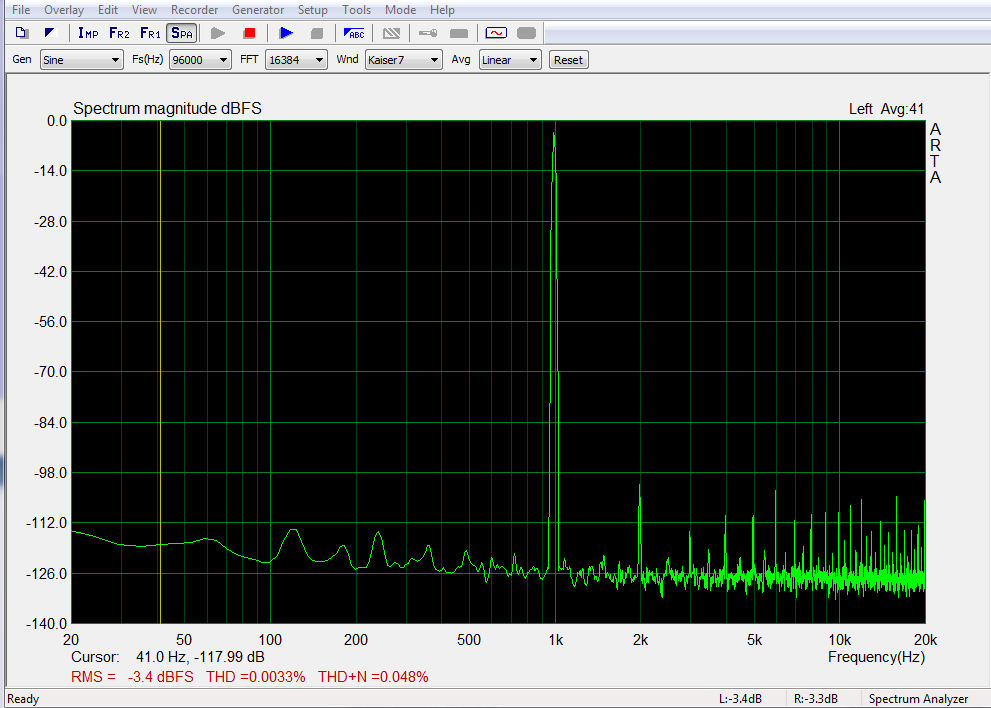991x708 pixels.
Task: Click the 'Spectrum magnitude dBFS' plot title
Action: [x=167, y=109]
